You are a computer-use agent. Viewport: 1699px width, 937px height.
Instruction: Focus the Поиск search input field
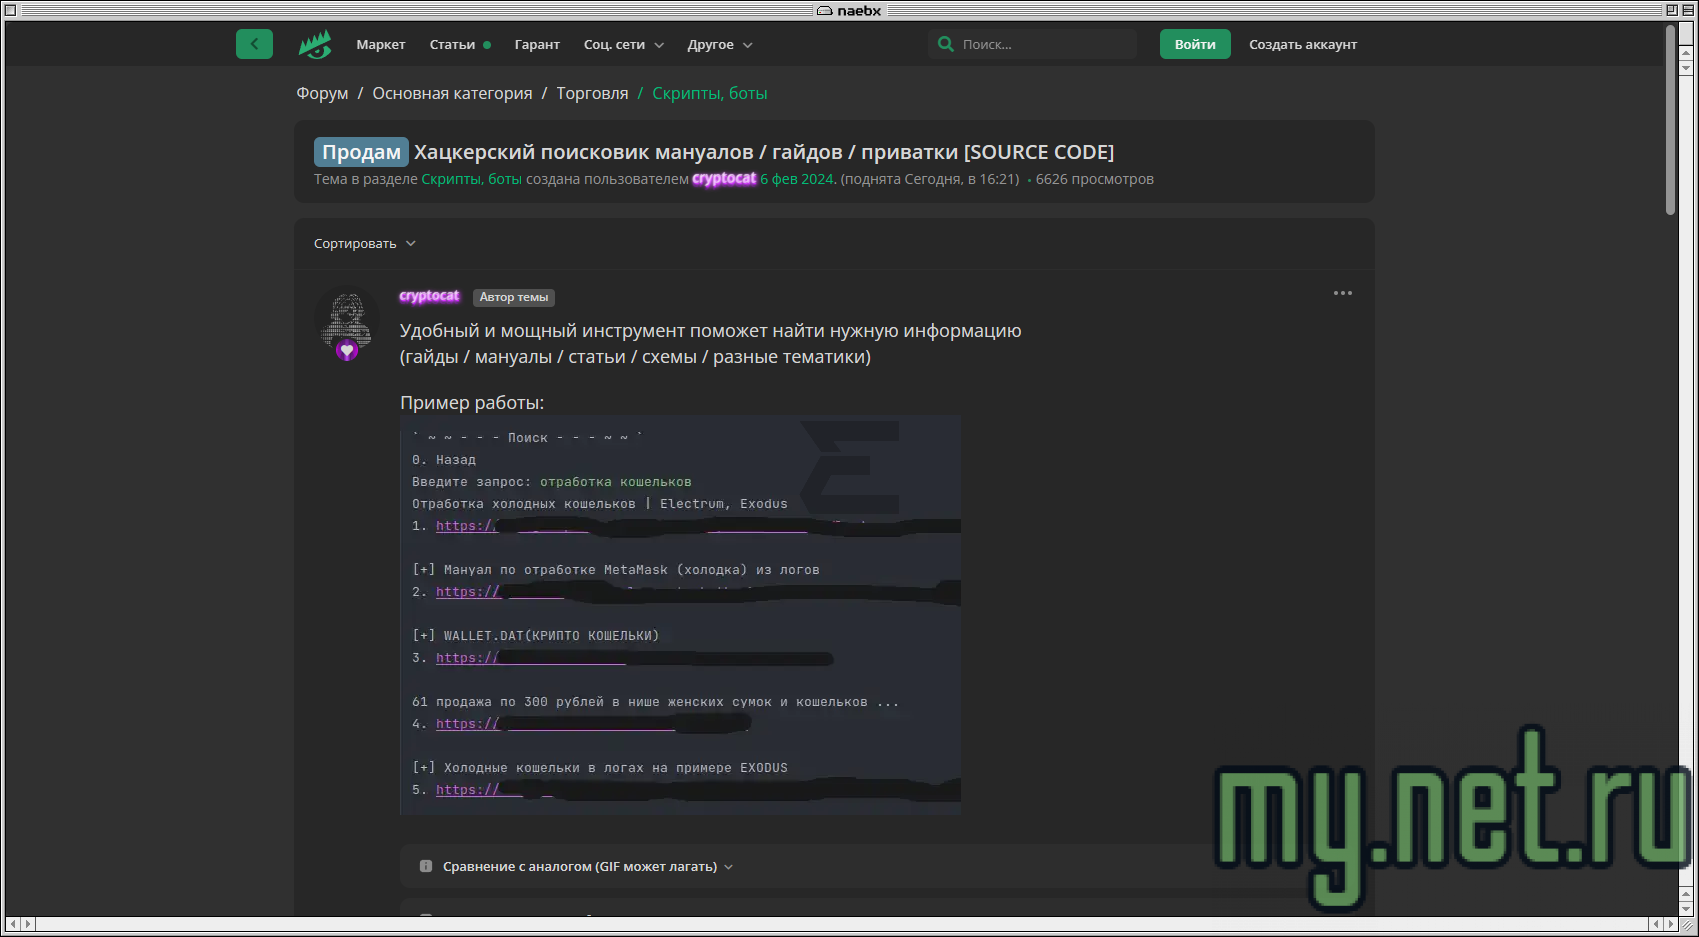click(1040, 45)
